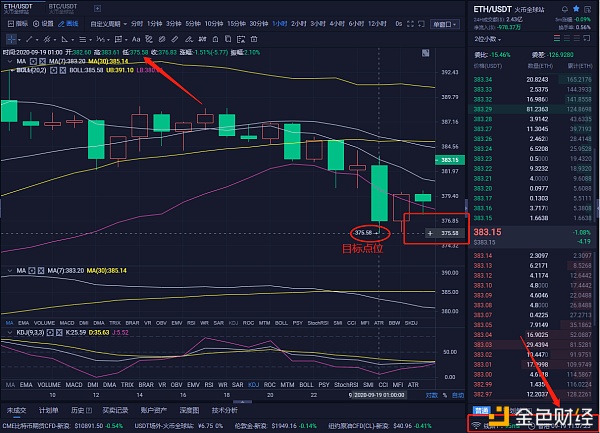
Task: Toggle the 画线 drawing mode button
Action: click(x=68, y=24)
